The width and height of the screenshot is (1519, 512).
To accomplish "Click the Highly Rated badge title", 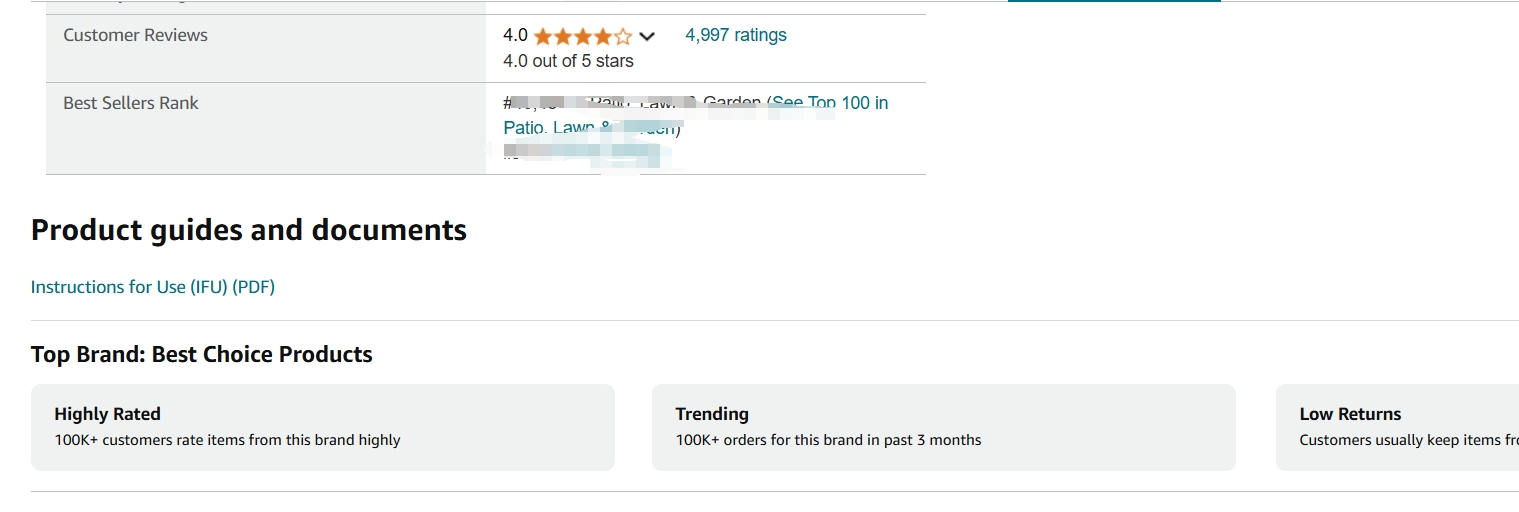I will 107,414.
